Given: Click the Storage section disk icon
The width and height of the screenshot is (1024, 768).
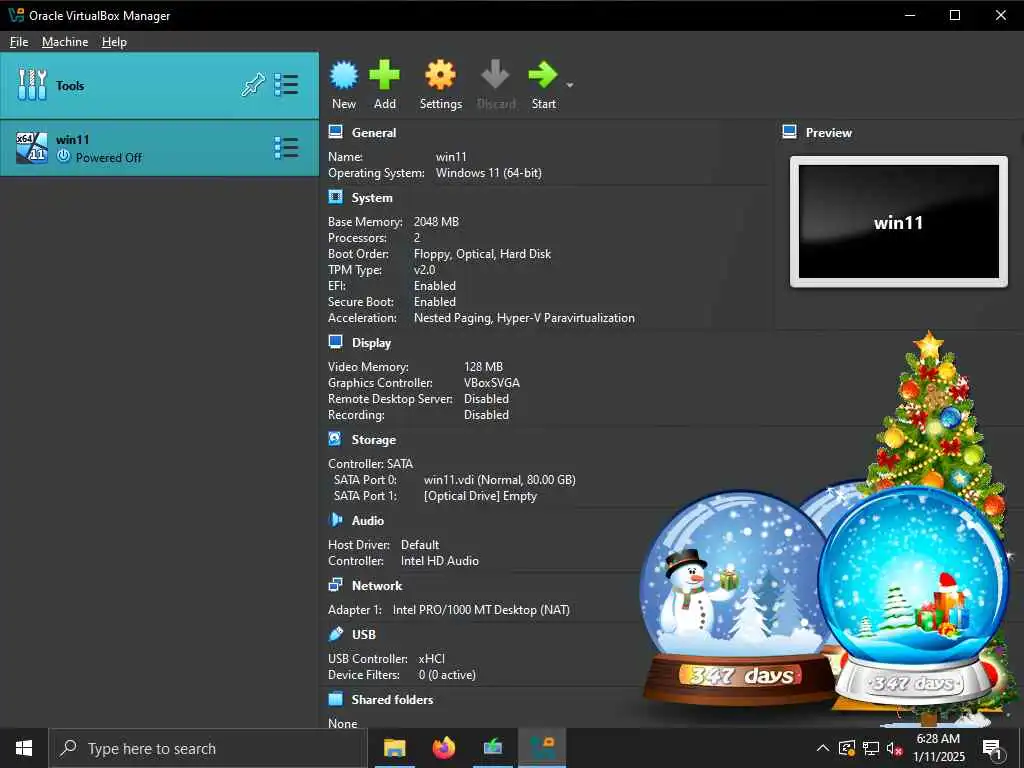Looking at the screenshot, I should pyautogui.click(x=335, y=439).
